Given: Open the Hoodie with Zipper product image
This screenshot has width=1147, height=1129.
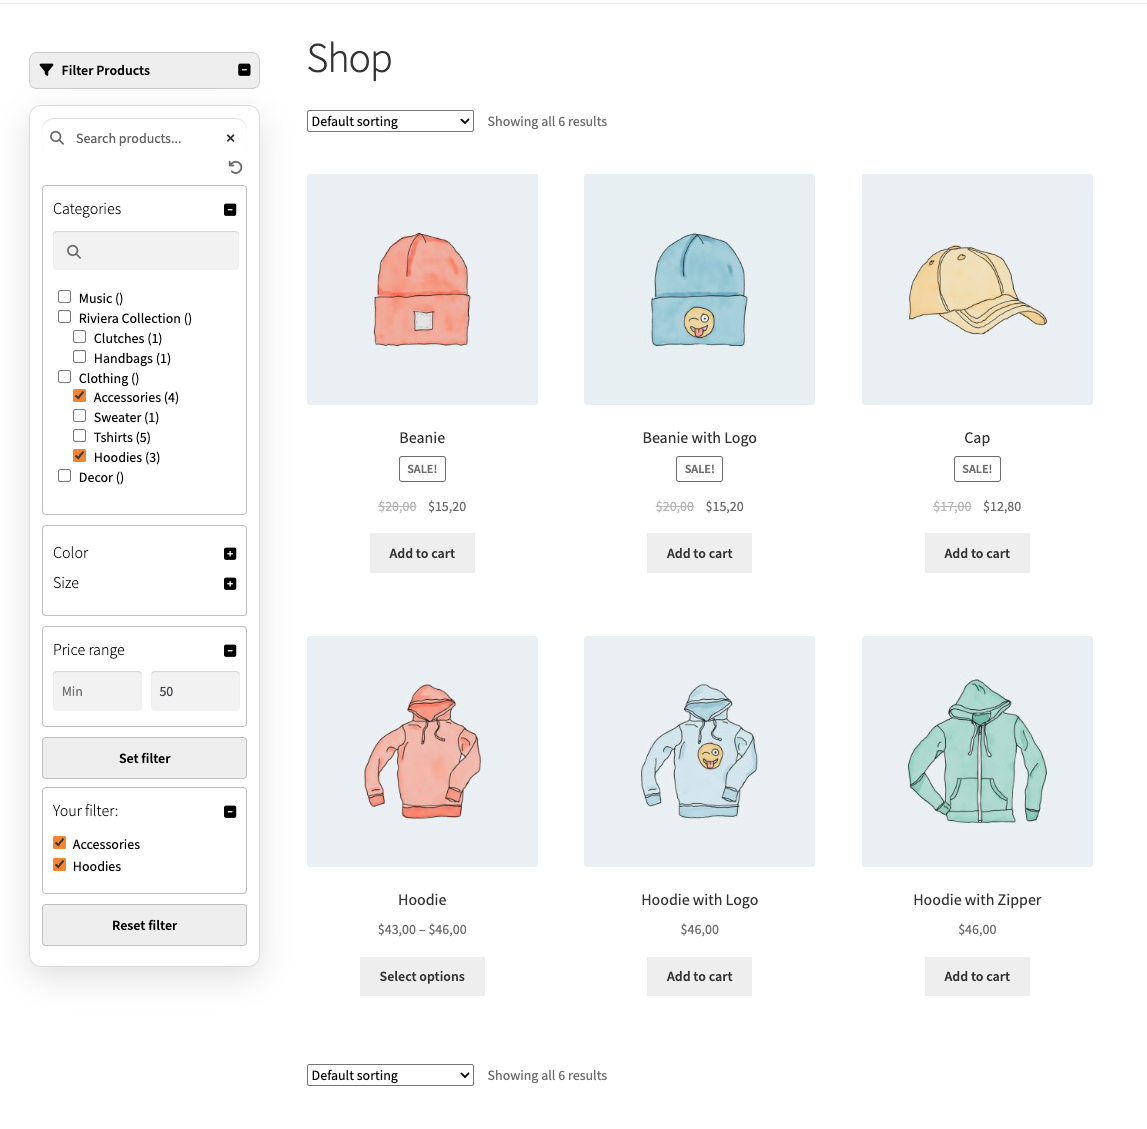Looking at the screenshot, I should tap(977, 751).
